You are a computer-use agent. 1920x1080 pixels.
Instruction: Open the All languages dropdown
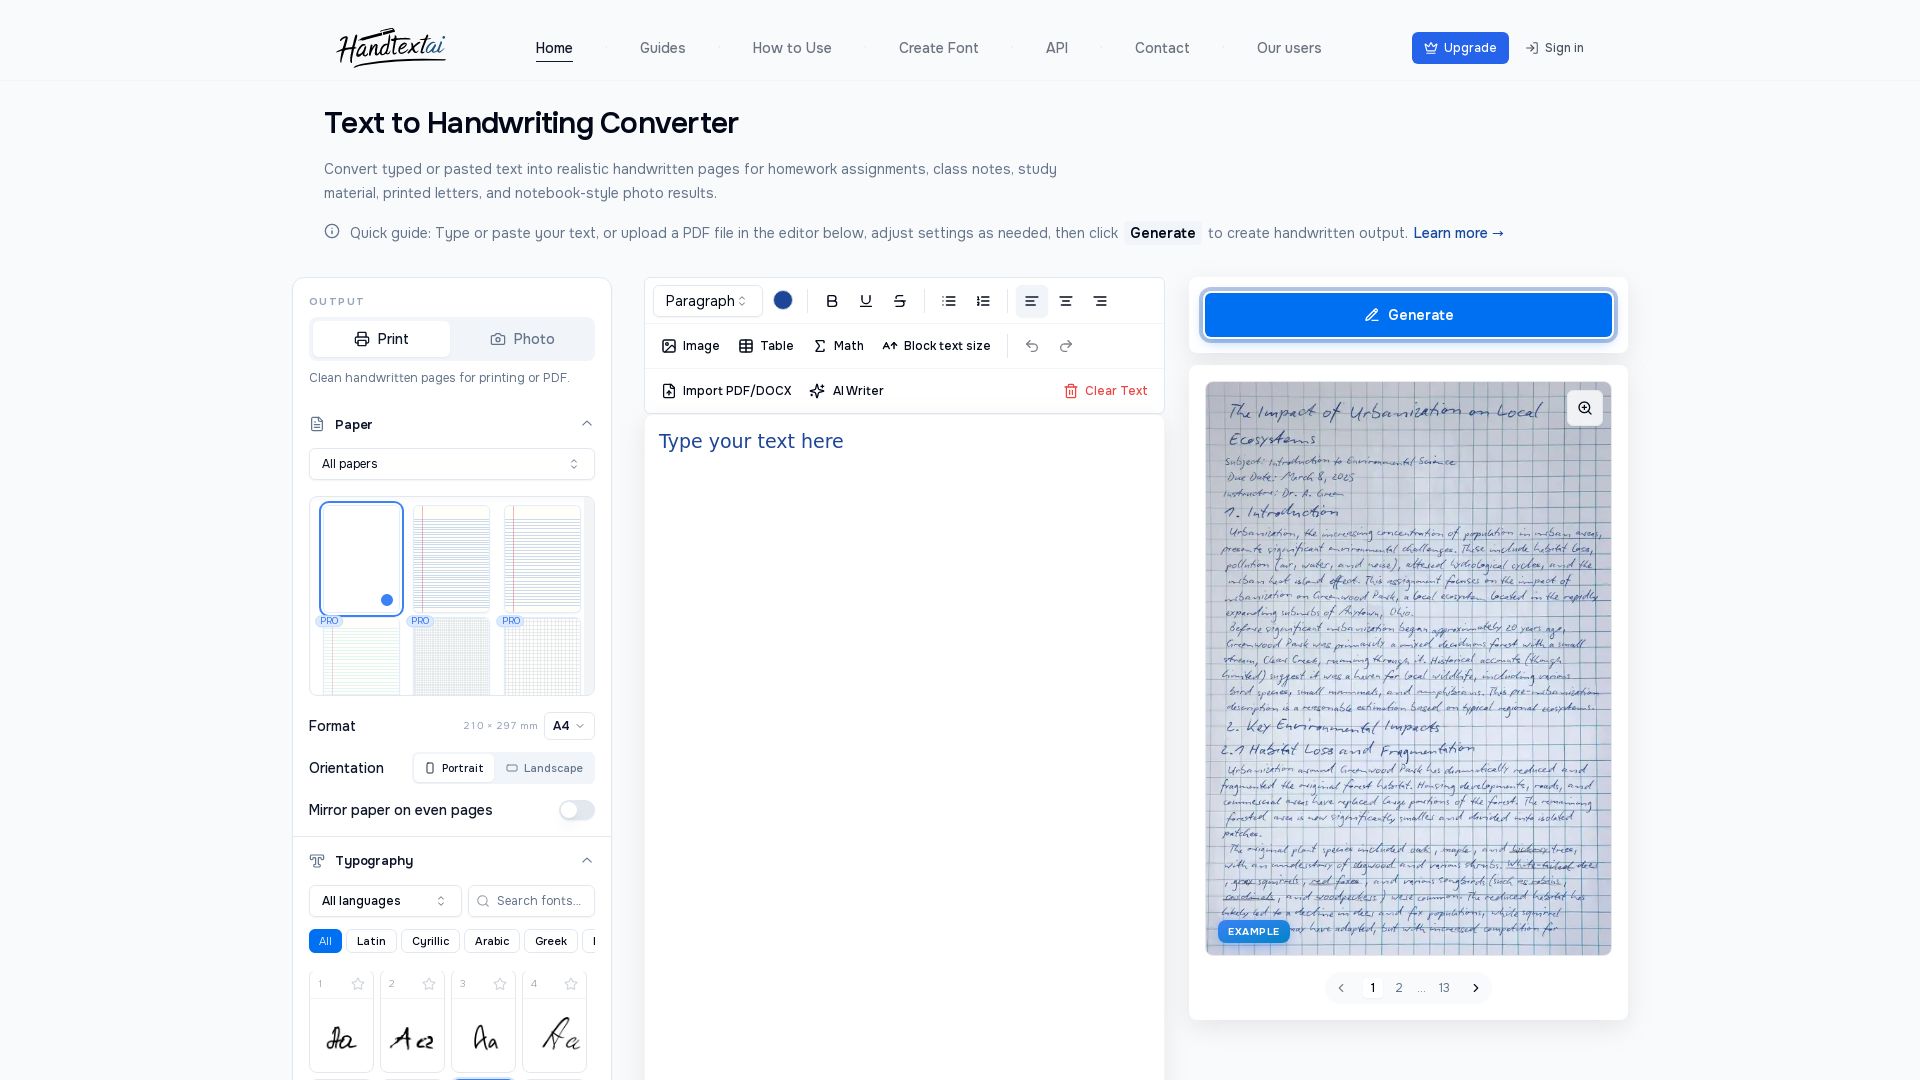point(385,901)
